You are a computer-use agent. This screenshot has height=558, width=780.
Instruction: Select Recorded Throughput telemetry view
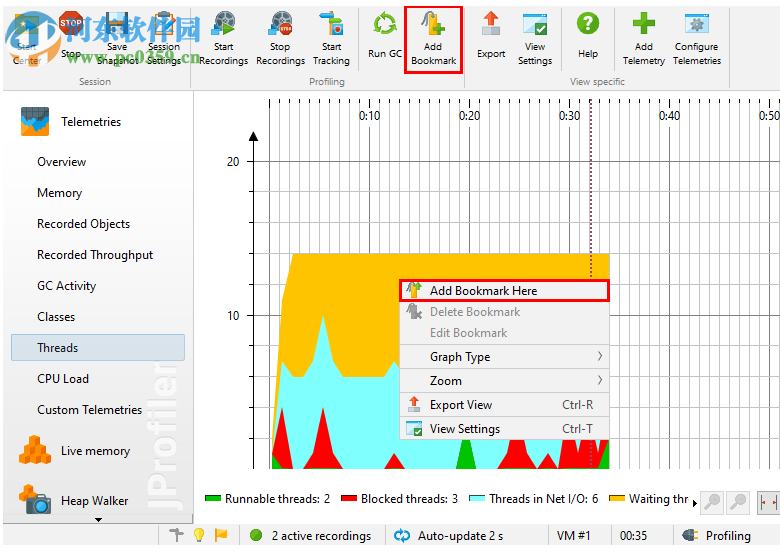click(95, 255)
